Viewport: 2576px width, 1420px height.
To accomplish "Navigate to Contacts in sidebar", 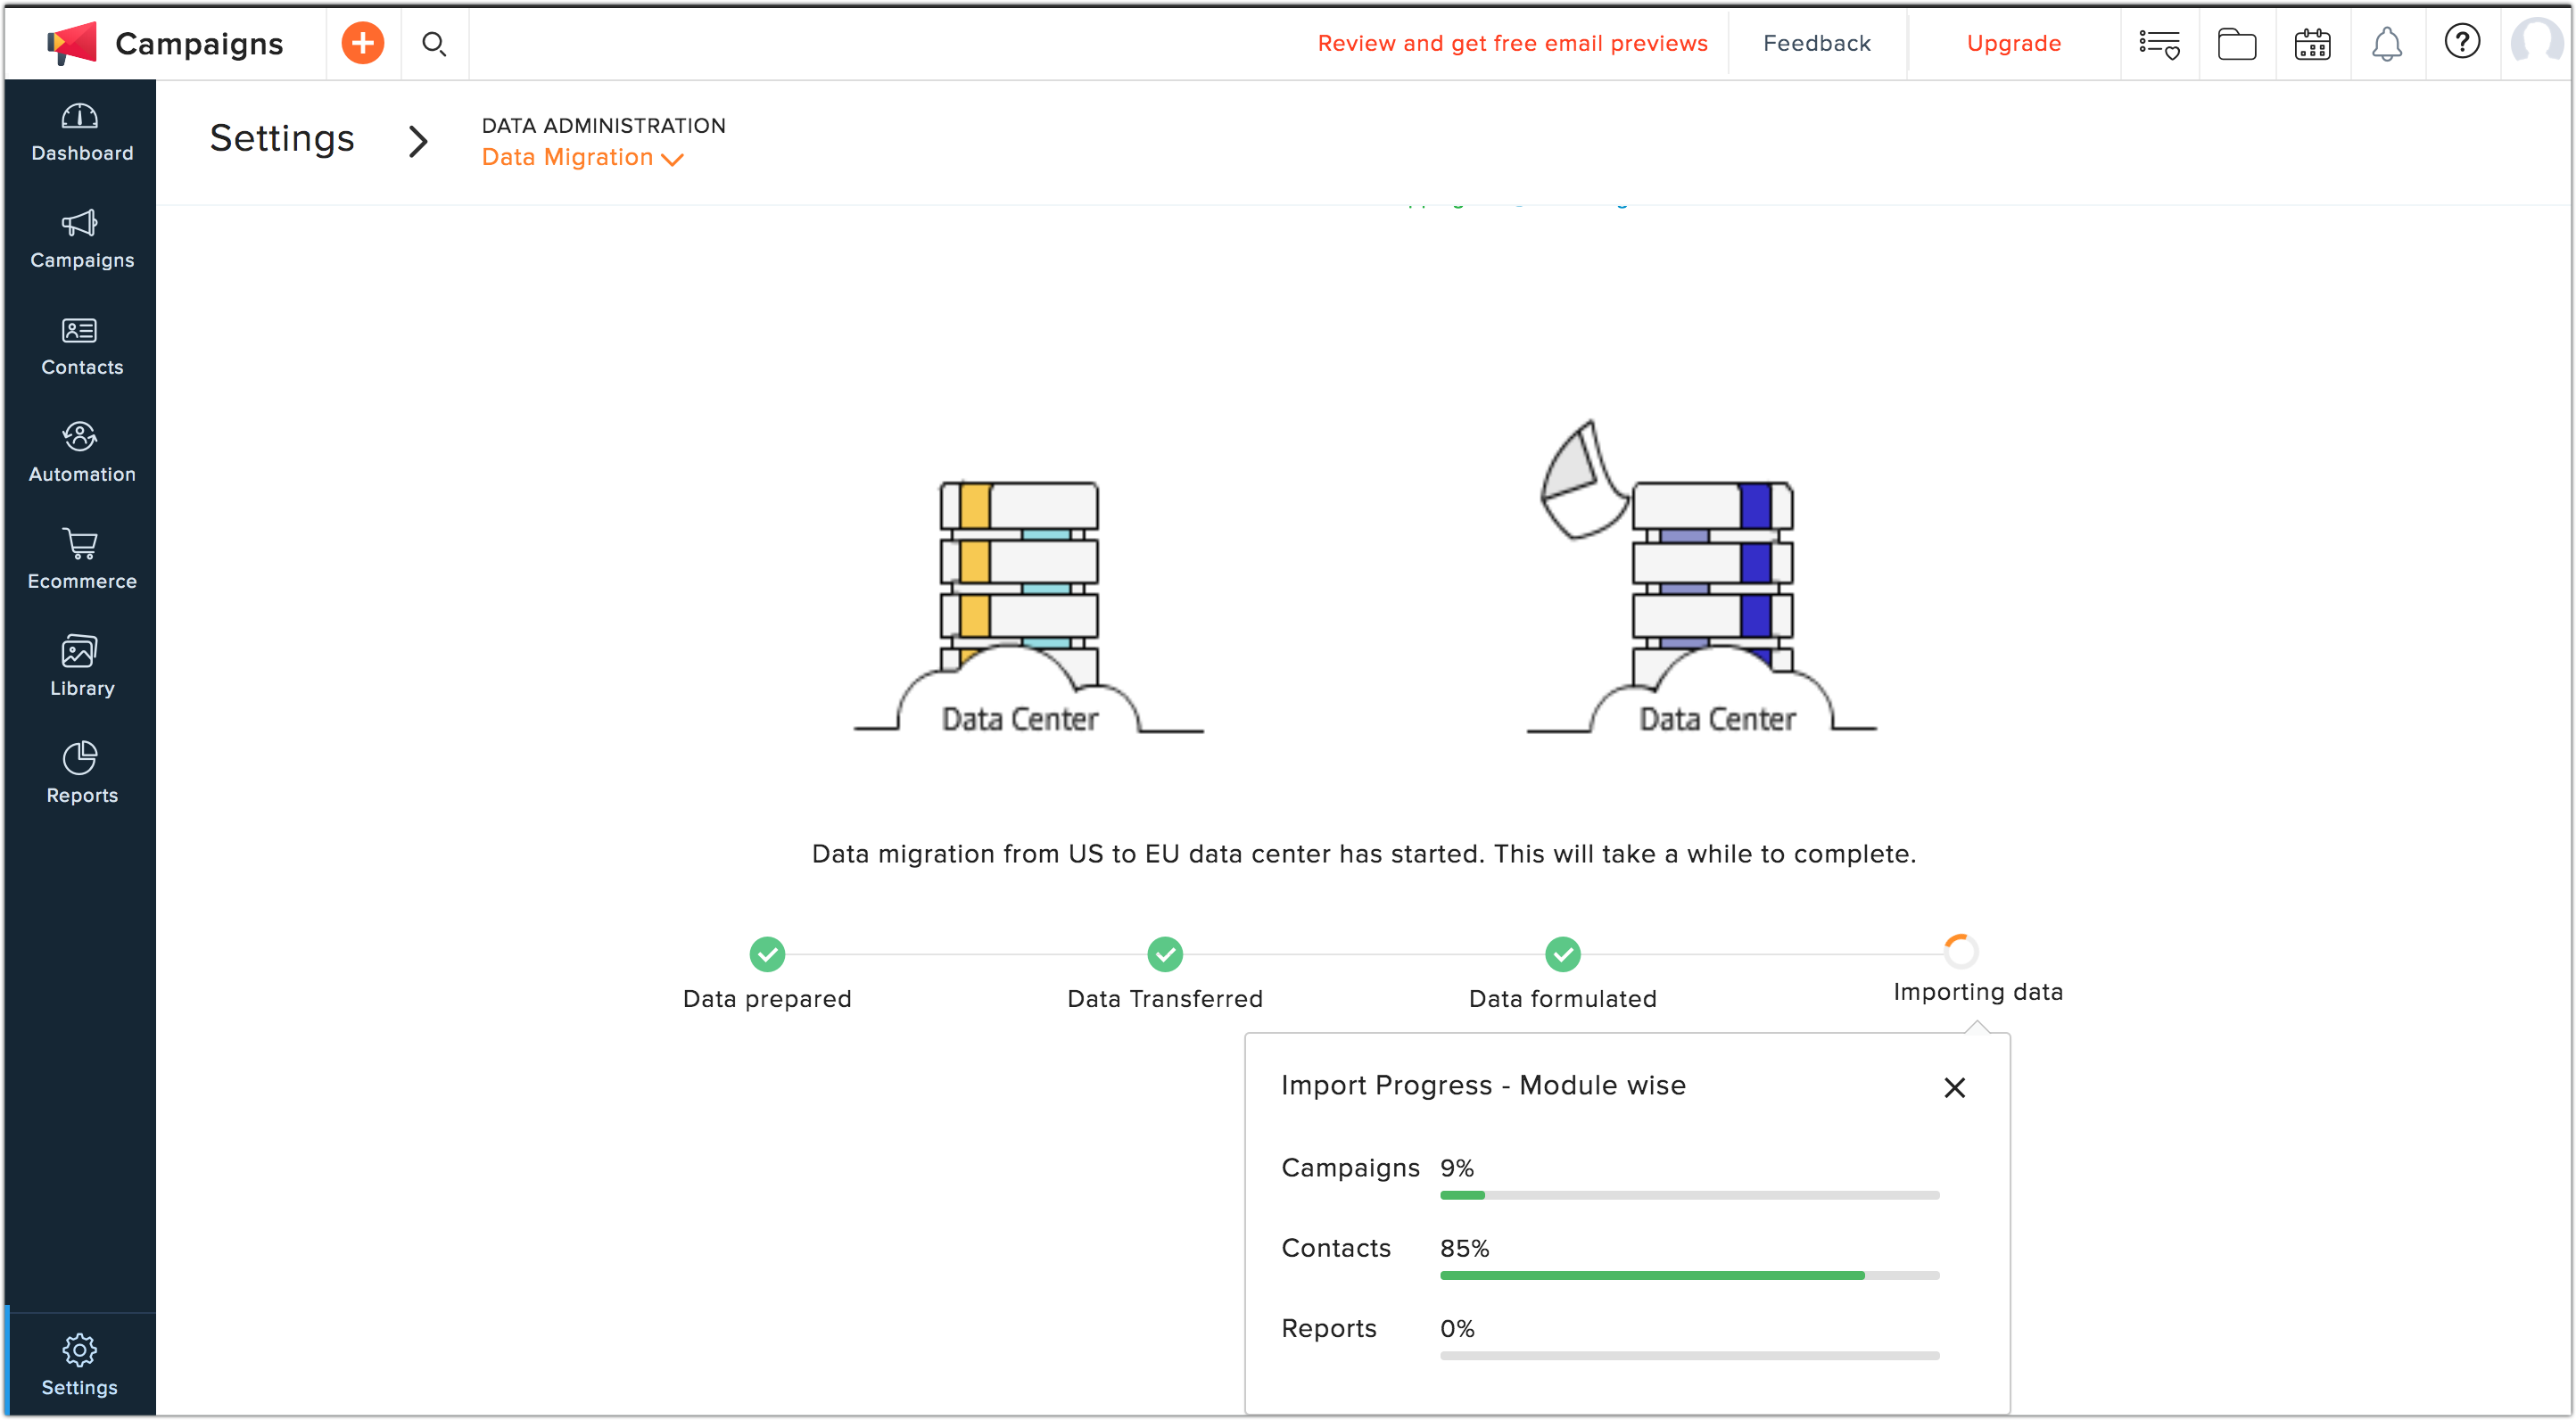I will point(80,346).
